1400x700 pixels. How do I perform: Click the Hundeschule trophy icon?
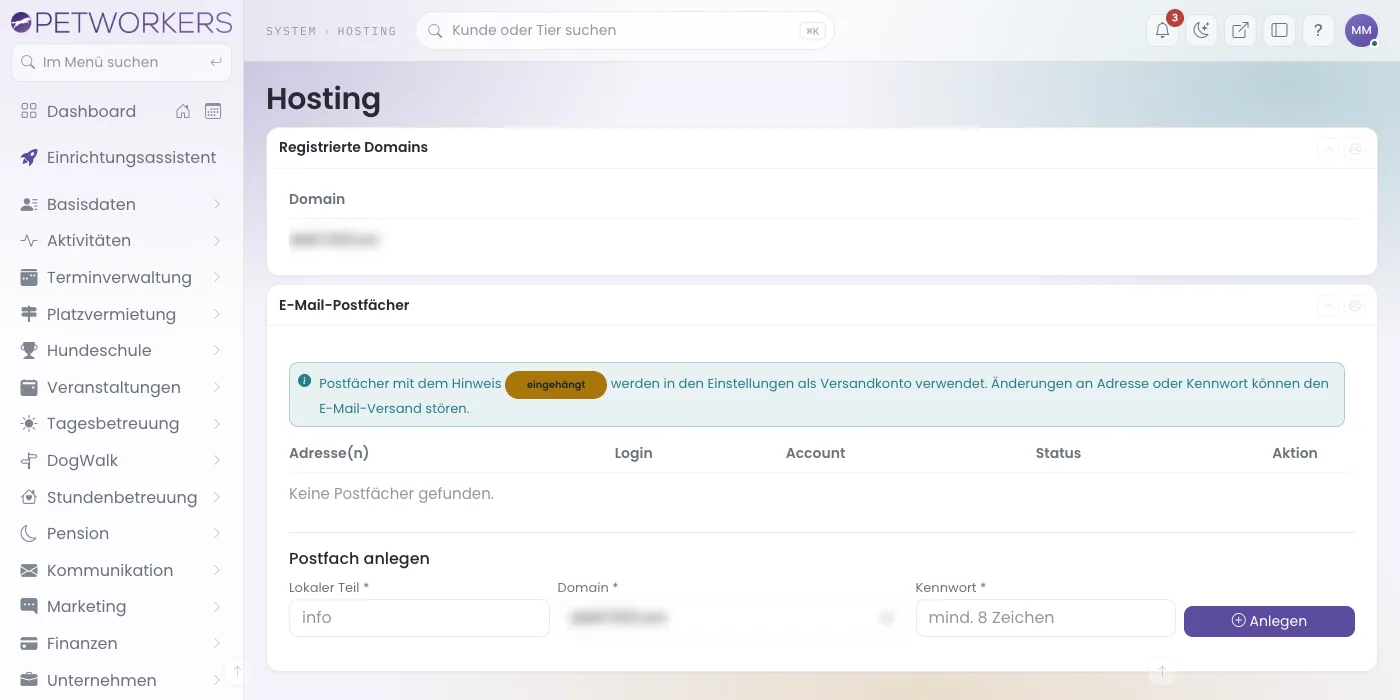(29, 350)
